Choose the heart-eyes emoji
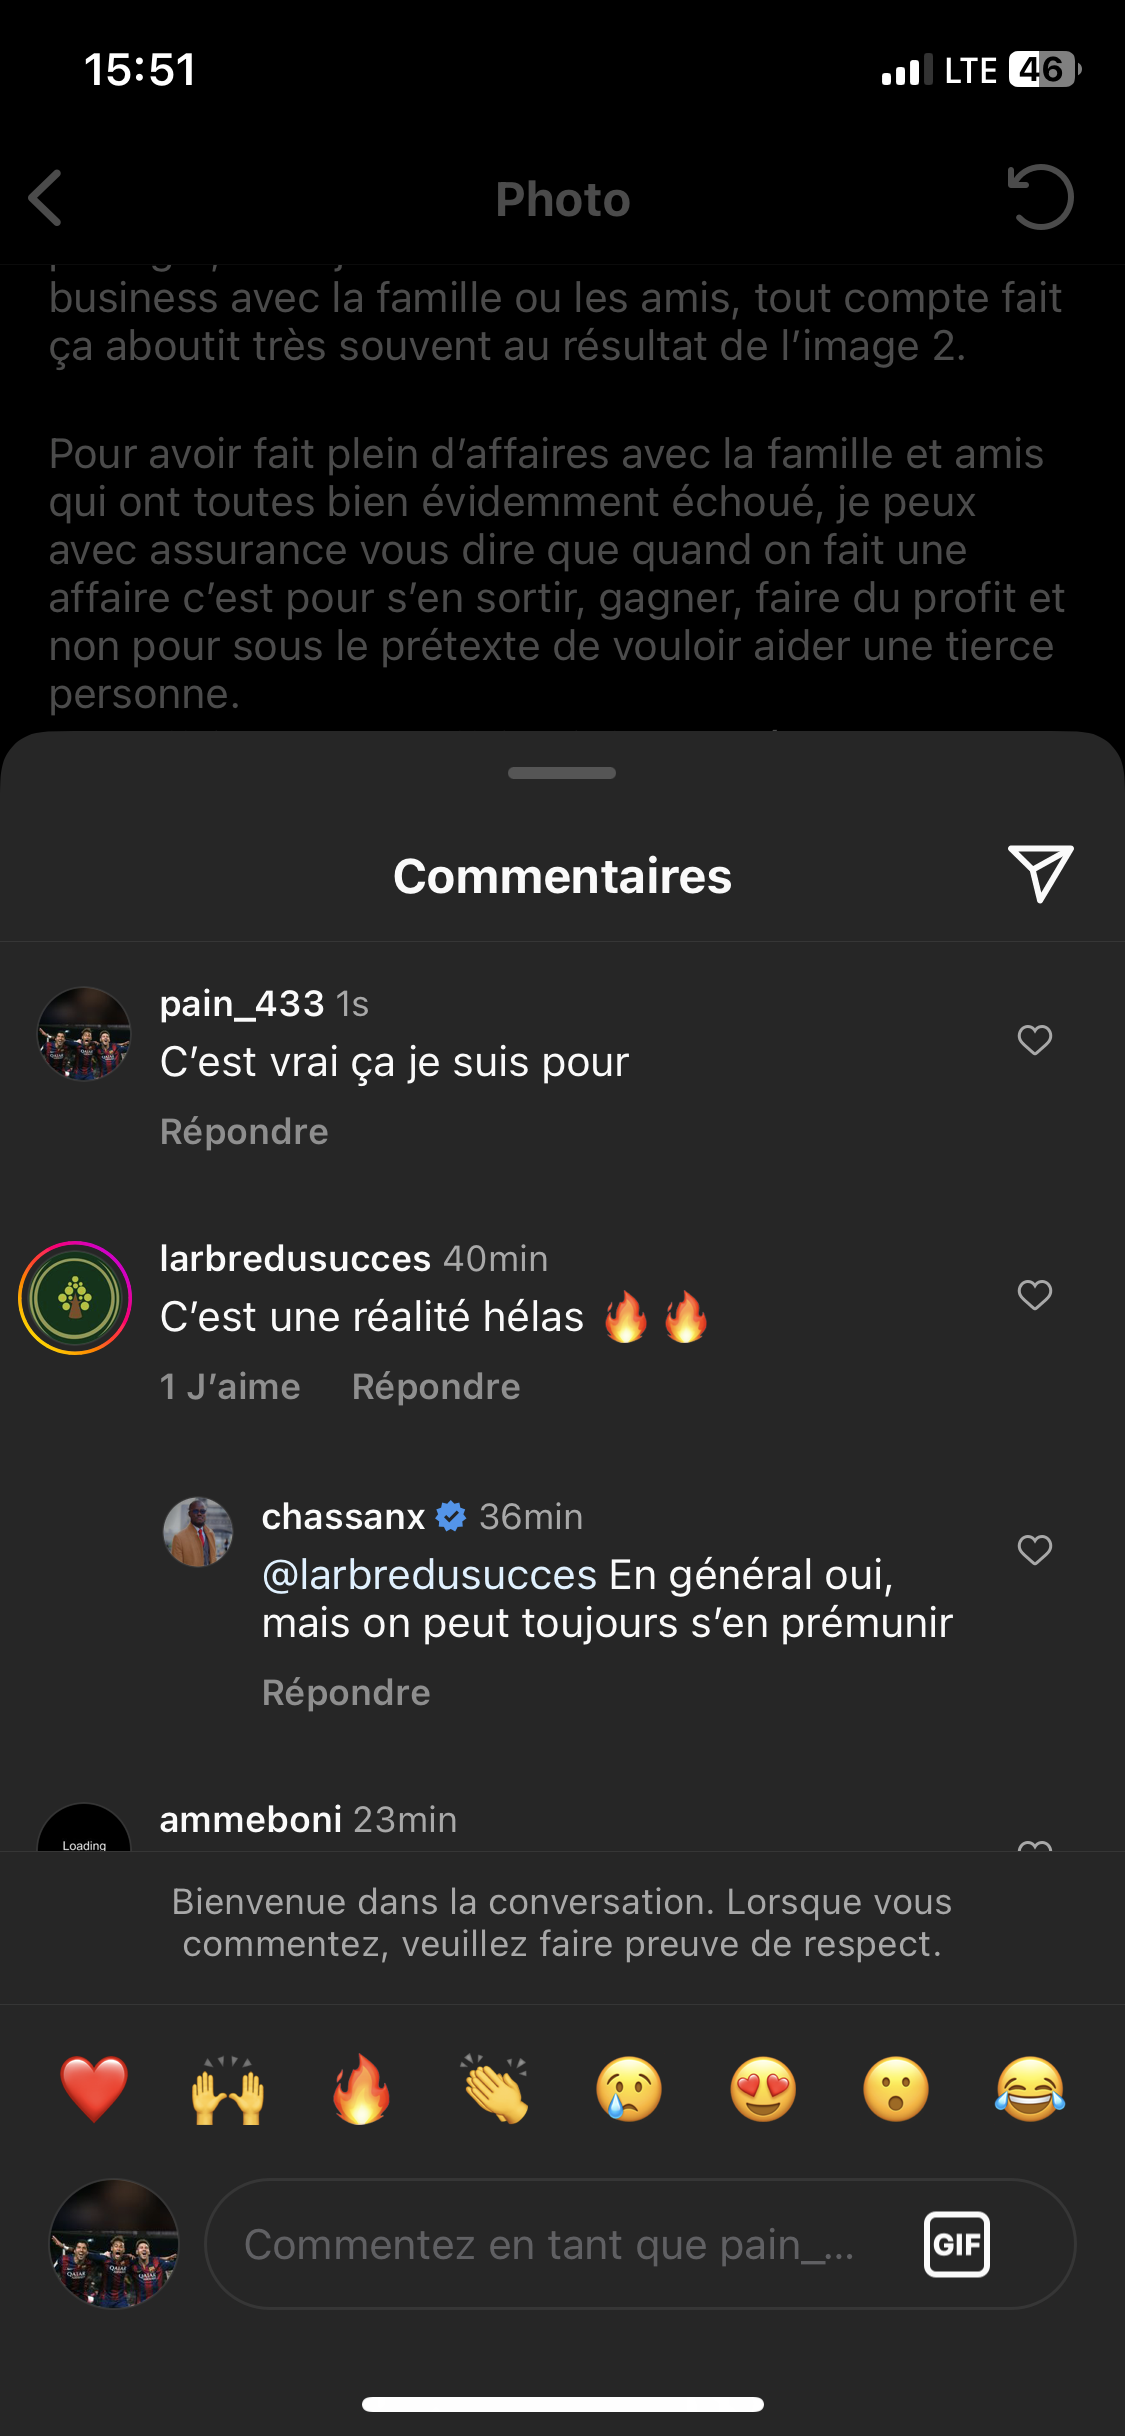This screenshot has height=2436, width=1125. (763, 2089)
